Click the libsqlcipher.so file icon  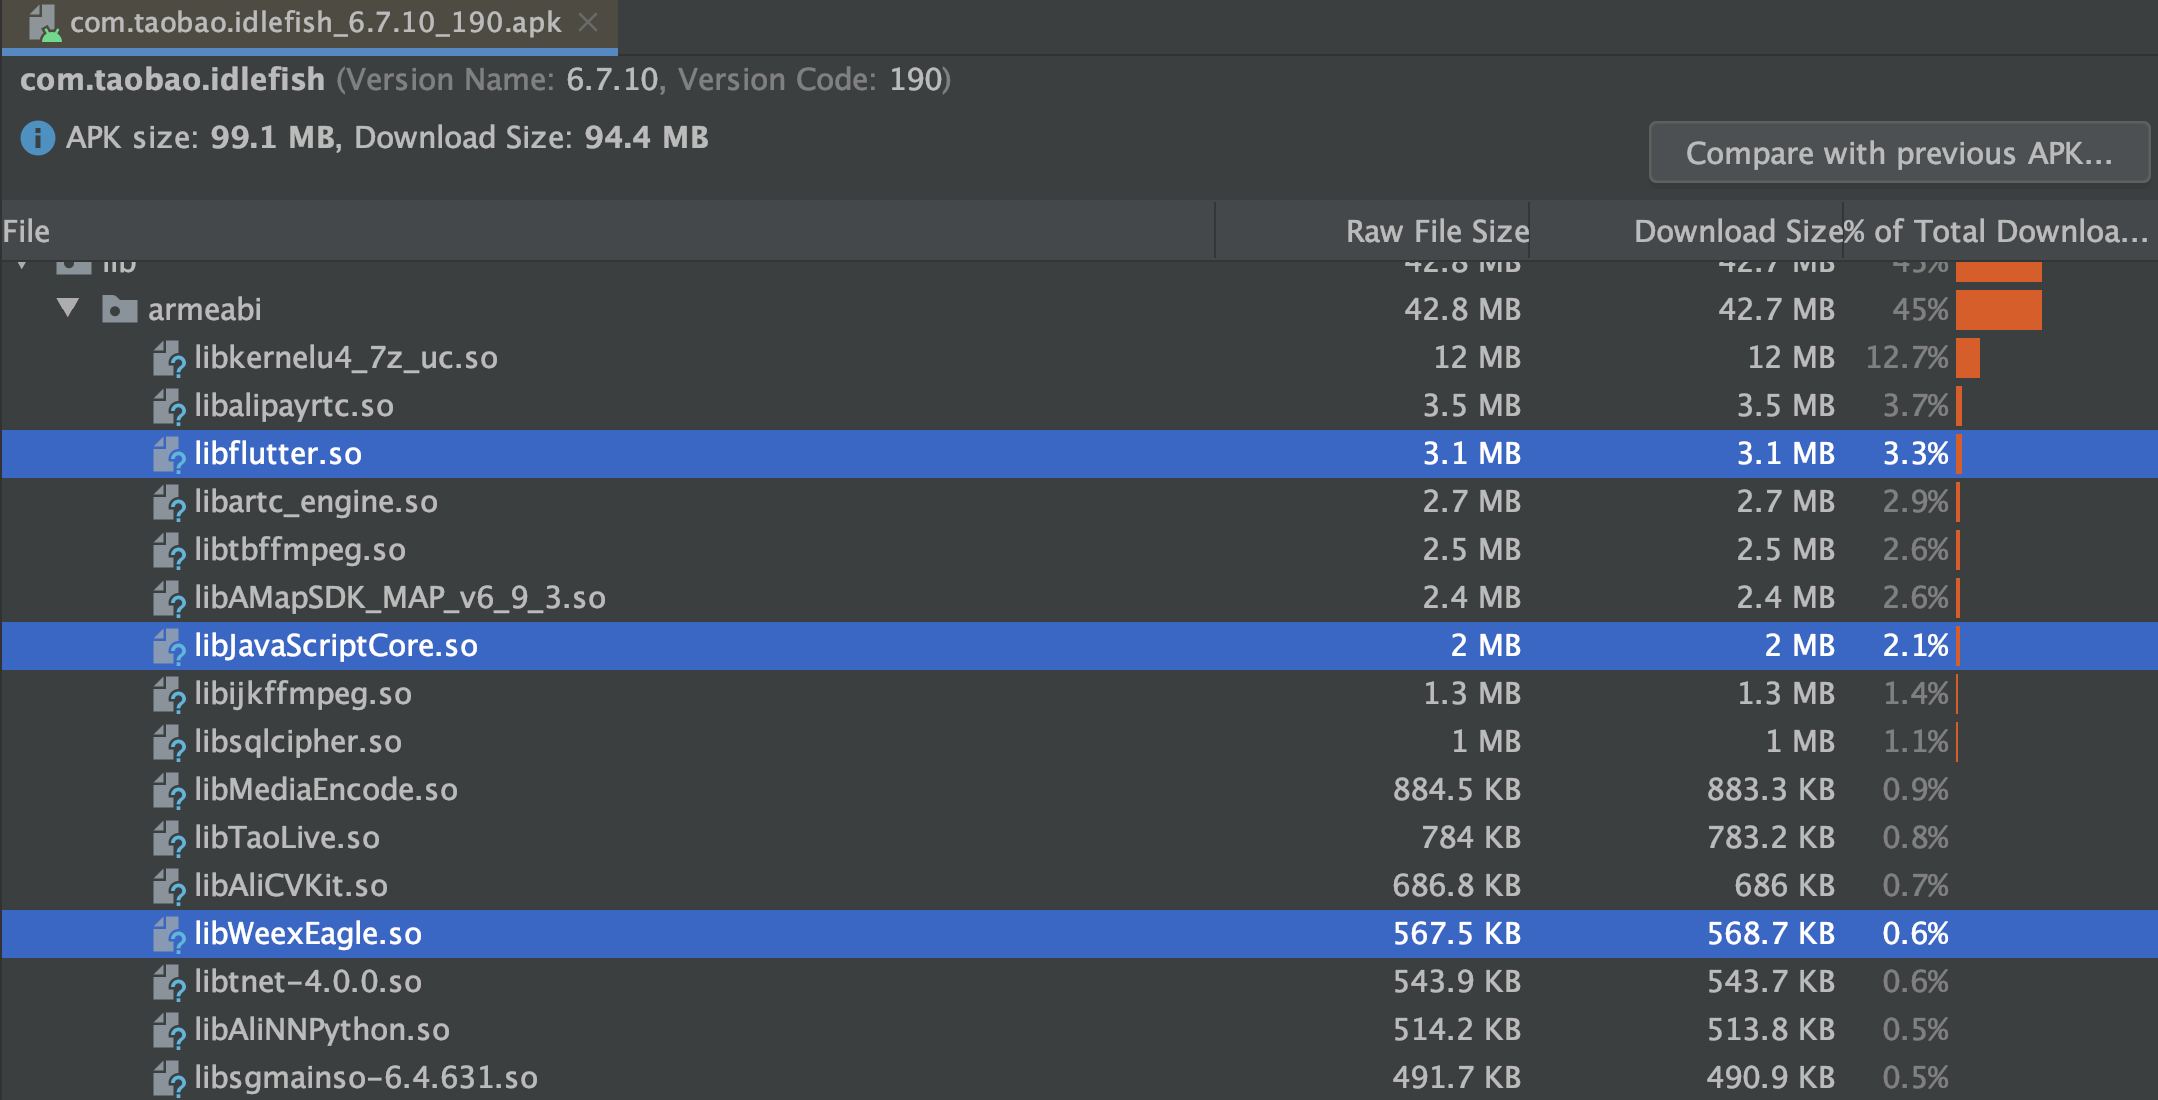tap(169, 742)
